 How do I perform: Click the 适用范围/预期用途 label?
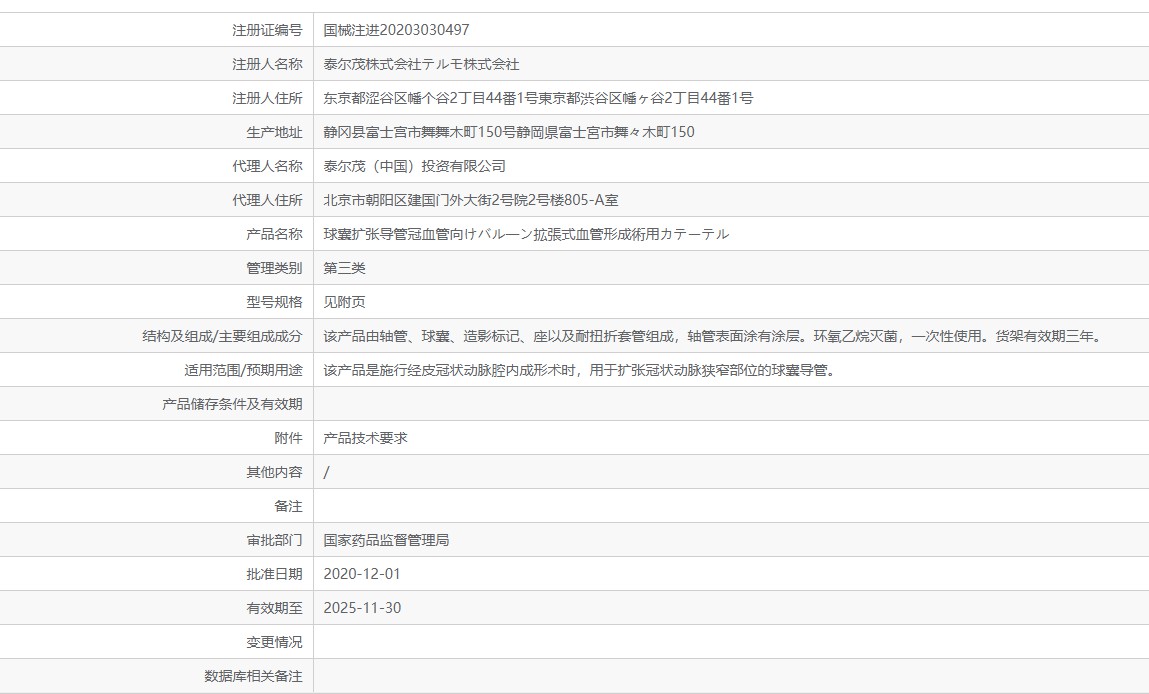coord(243,370)
